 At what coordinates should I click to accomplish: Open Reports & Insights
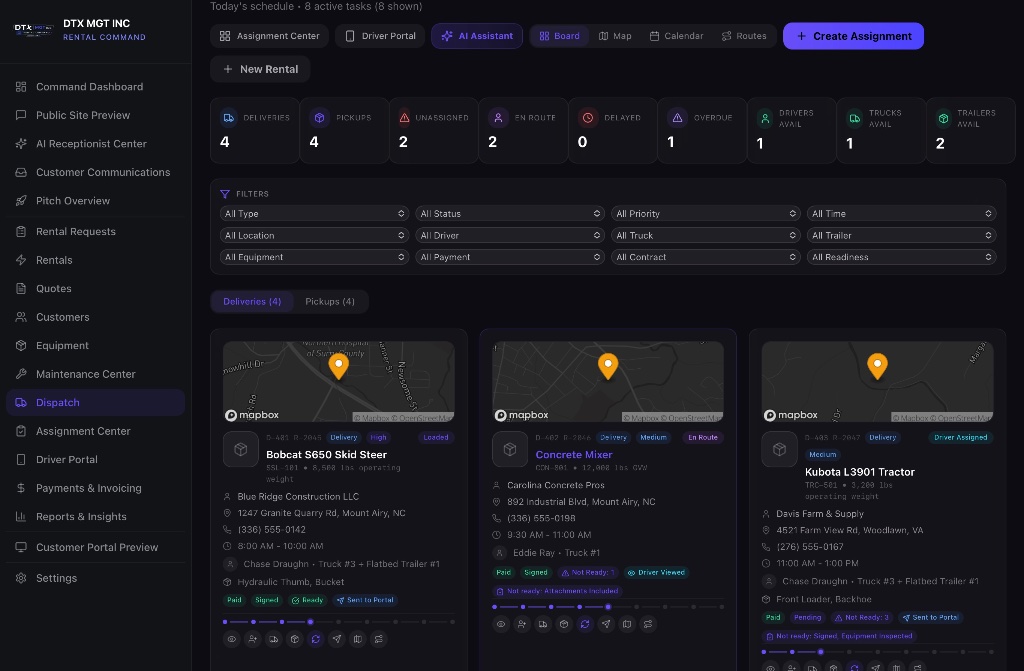(95, 517)
